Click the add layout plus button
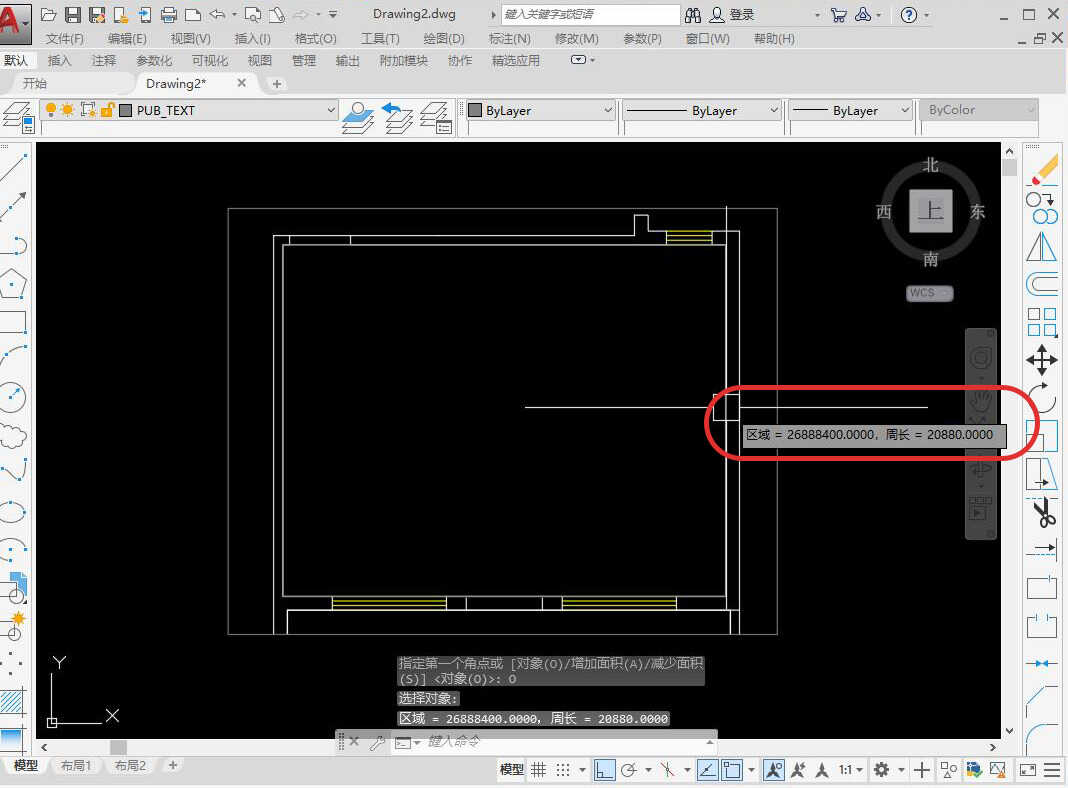Image resolution: width=1068 pixels, height=788 pixels. coord(173,766)
